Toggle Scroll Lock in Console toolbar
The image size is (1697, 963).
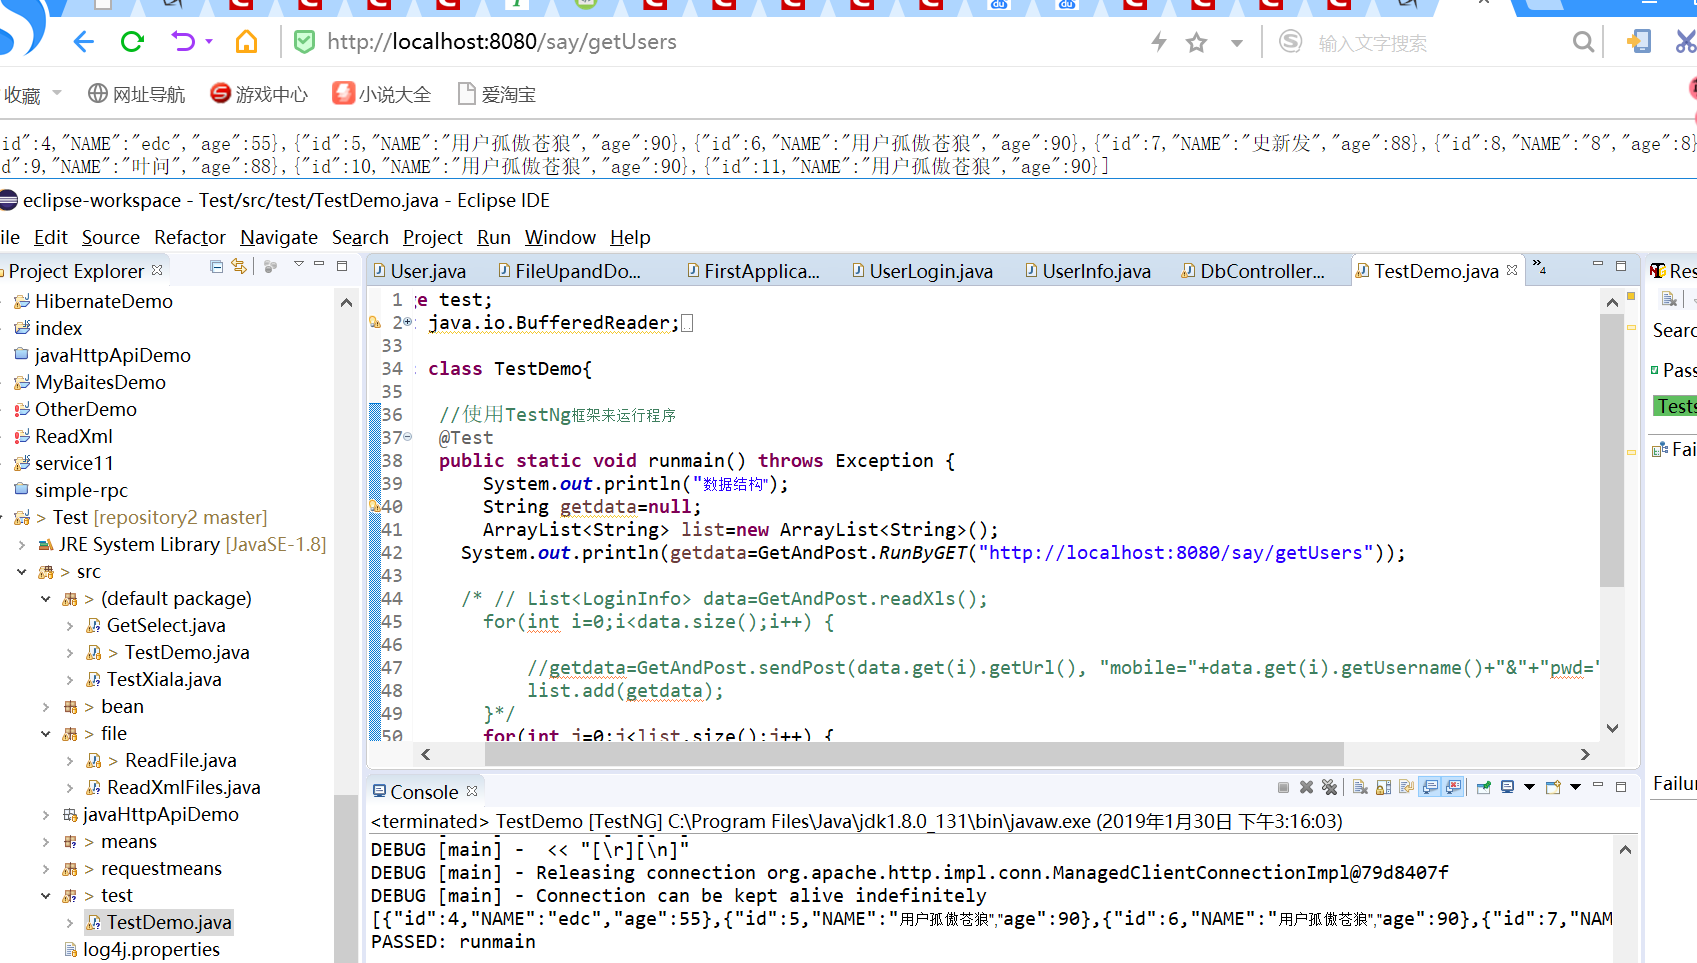[x=1384, y=788]
